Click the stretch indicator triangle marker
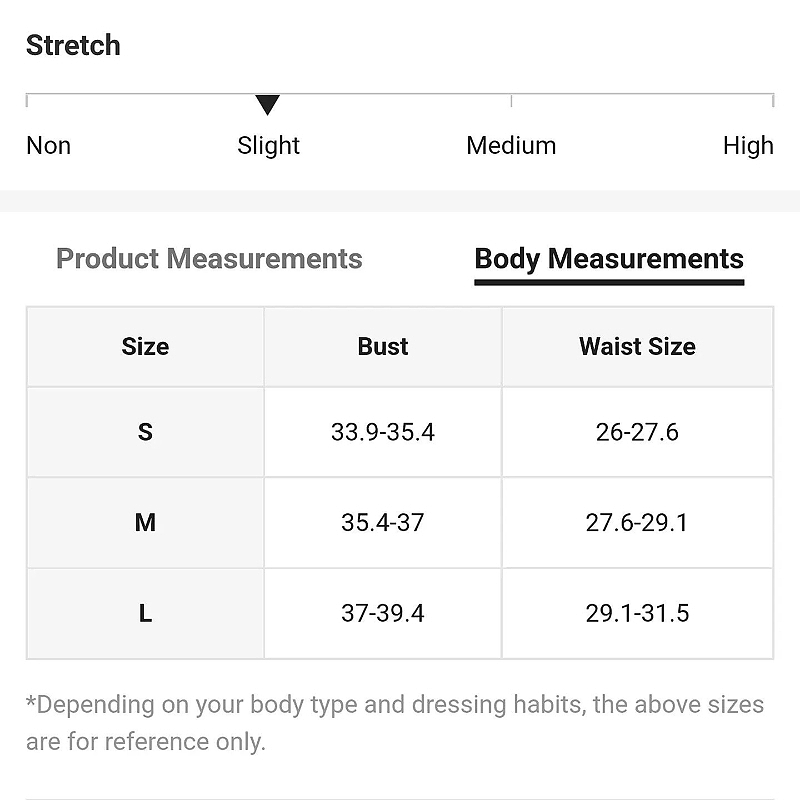800x800 pixels. (267, 105)
